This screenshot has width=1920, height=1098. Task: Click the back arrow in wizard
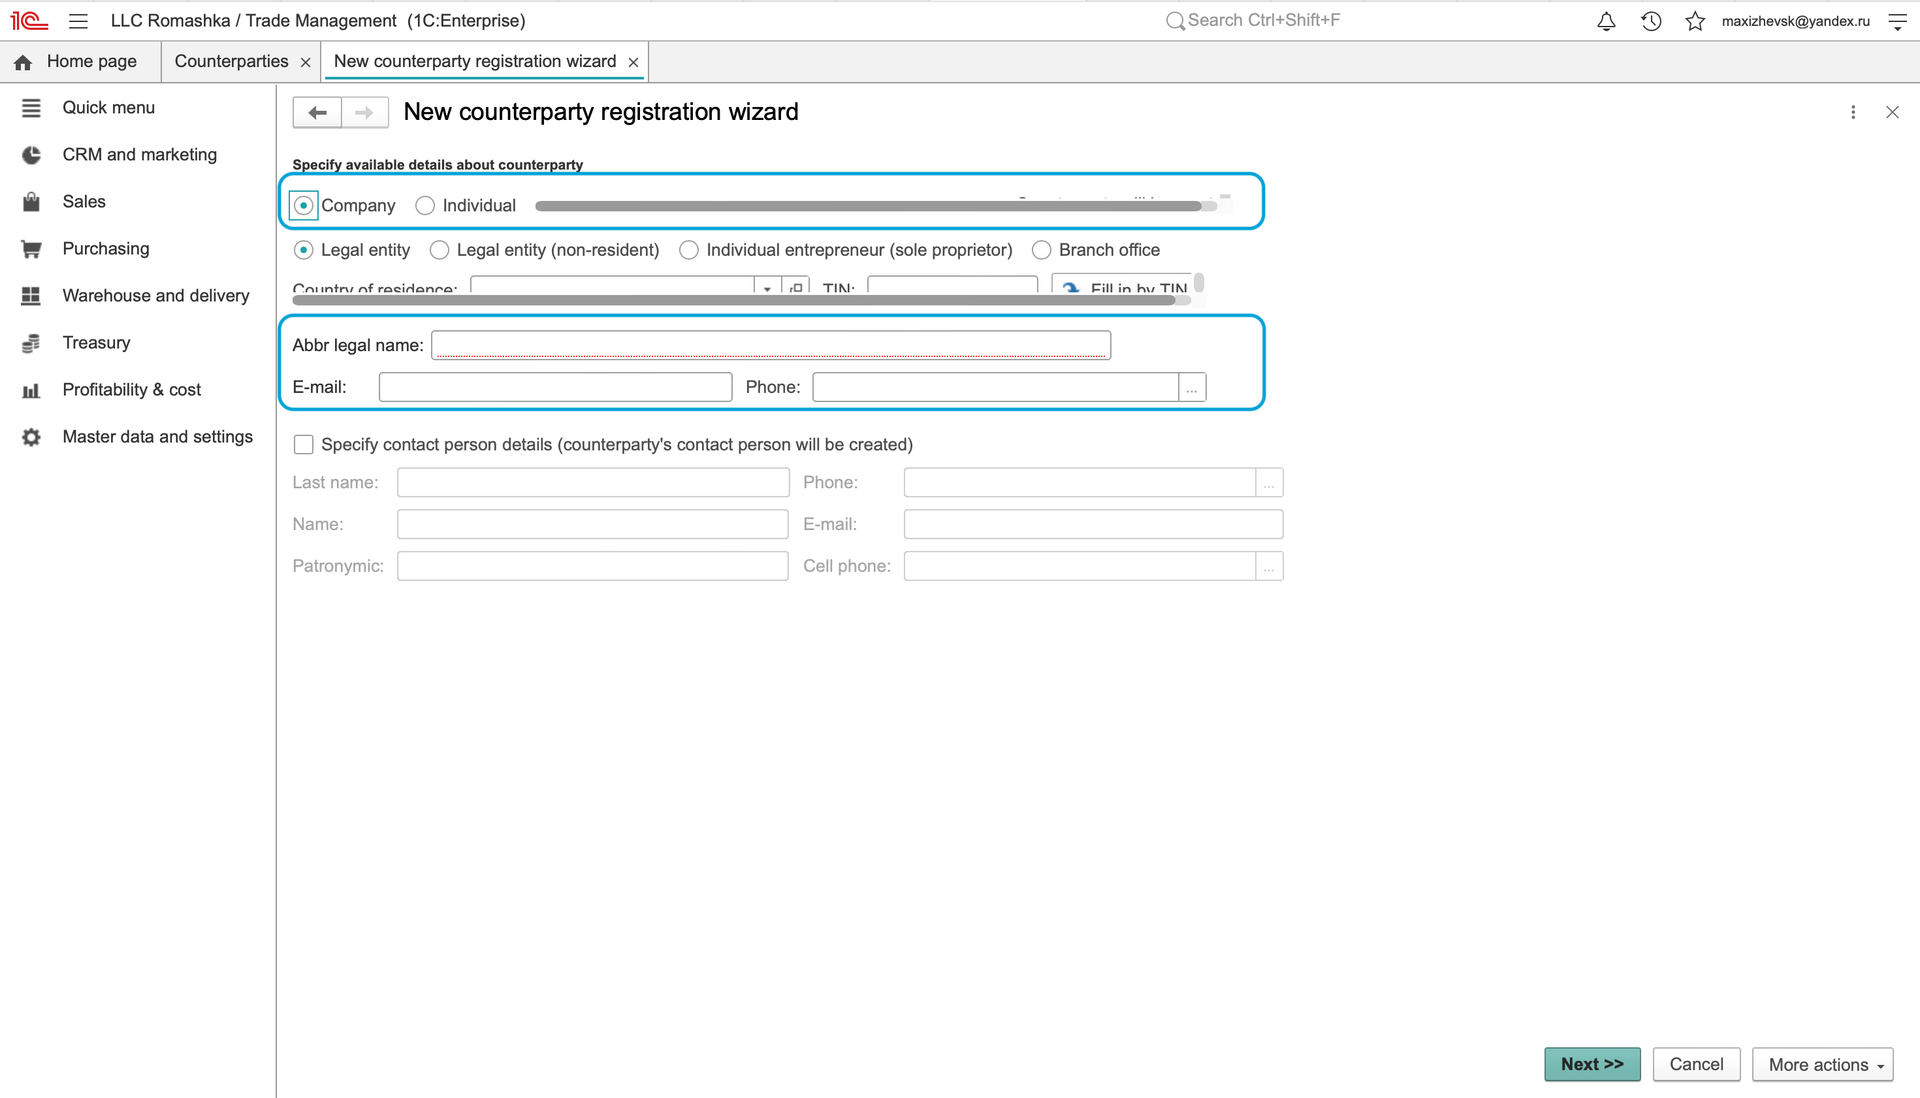[317, 112]
